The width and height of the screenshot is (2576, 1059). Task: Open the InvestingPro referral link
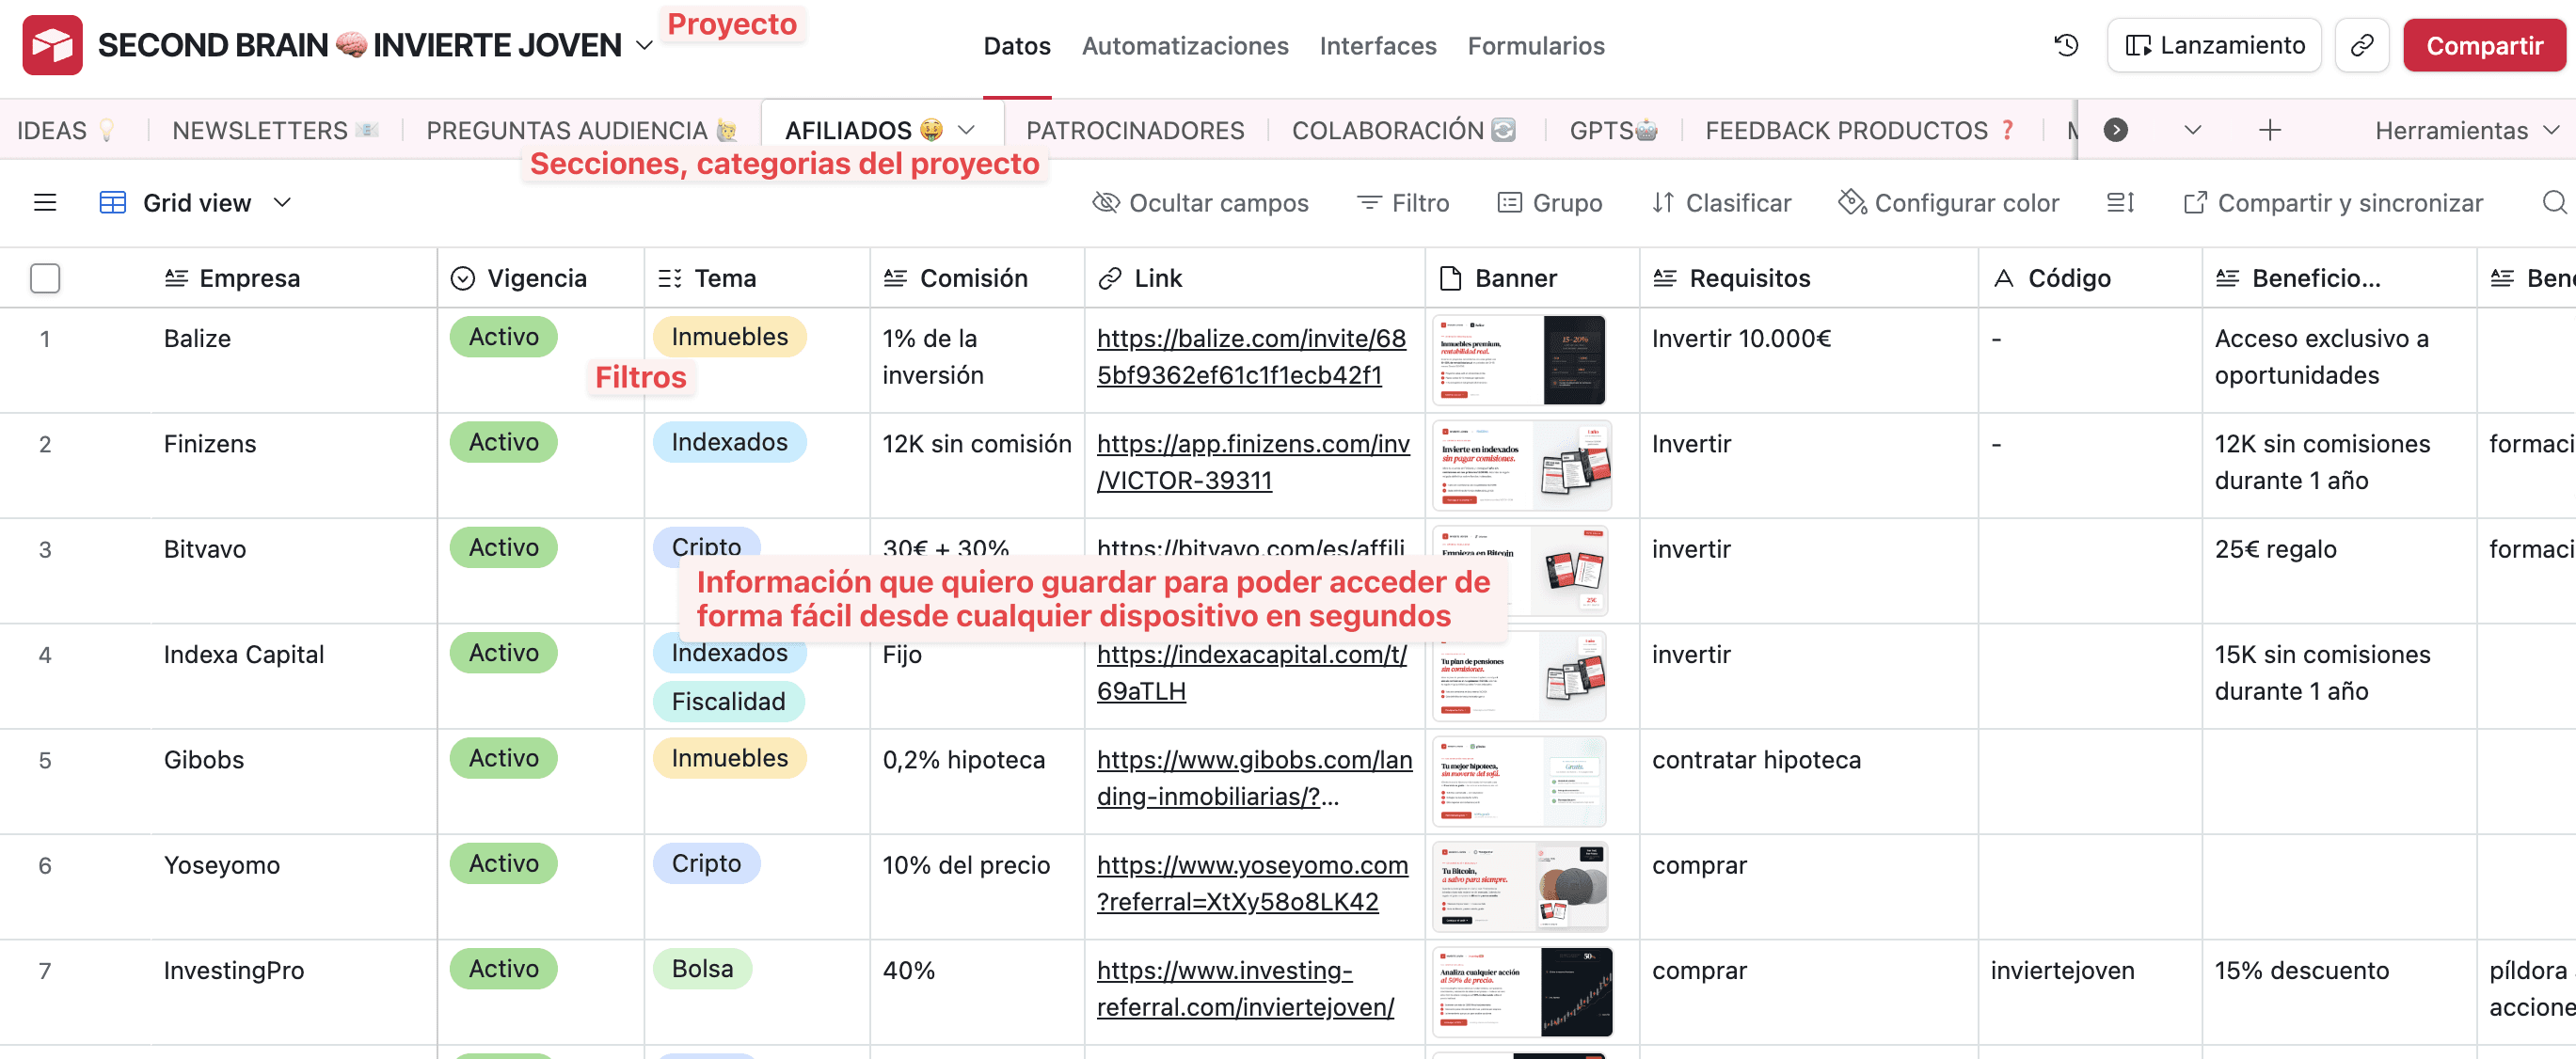(1245, 989)
